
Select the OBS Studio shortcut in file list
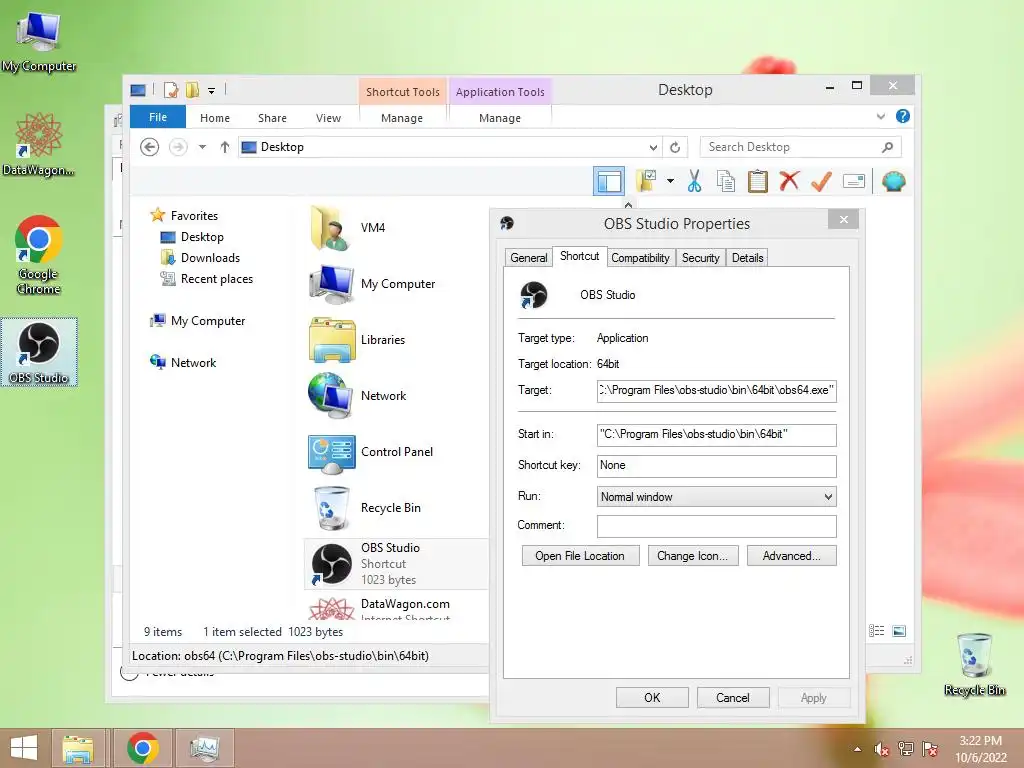396,564
